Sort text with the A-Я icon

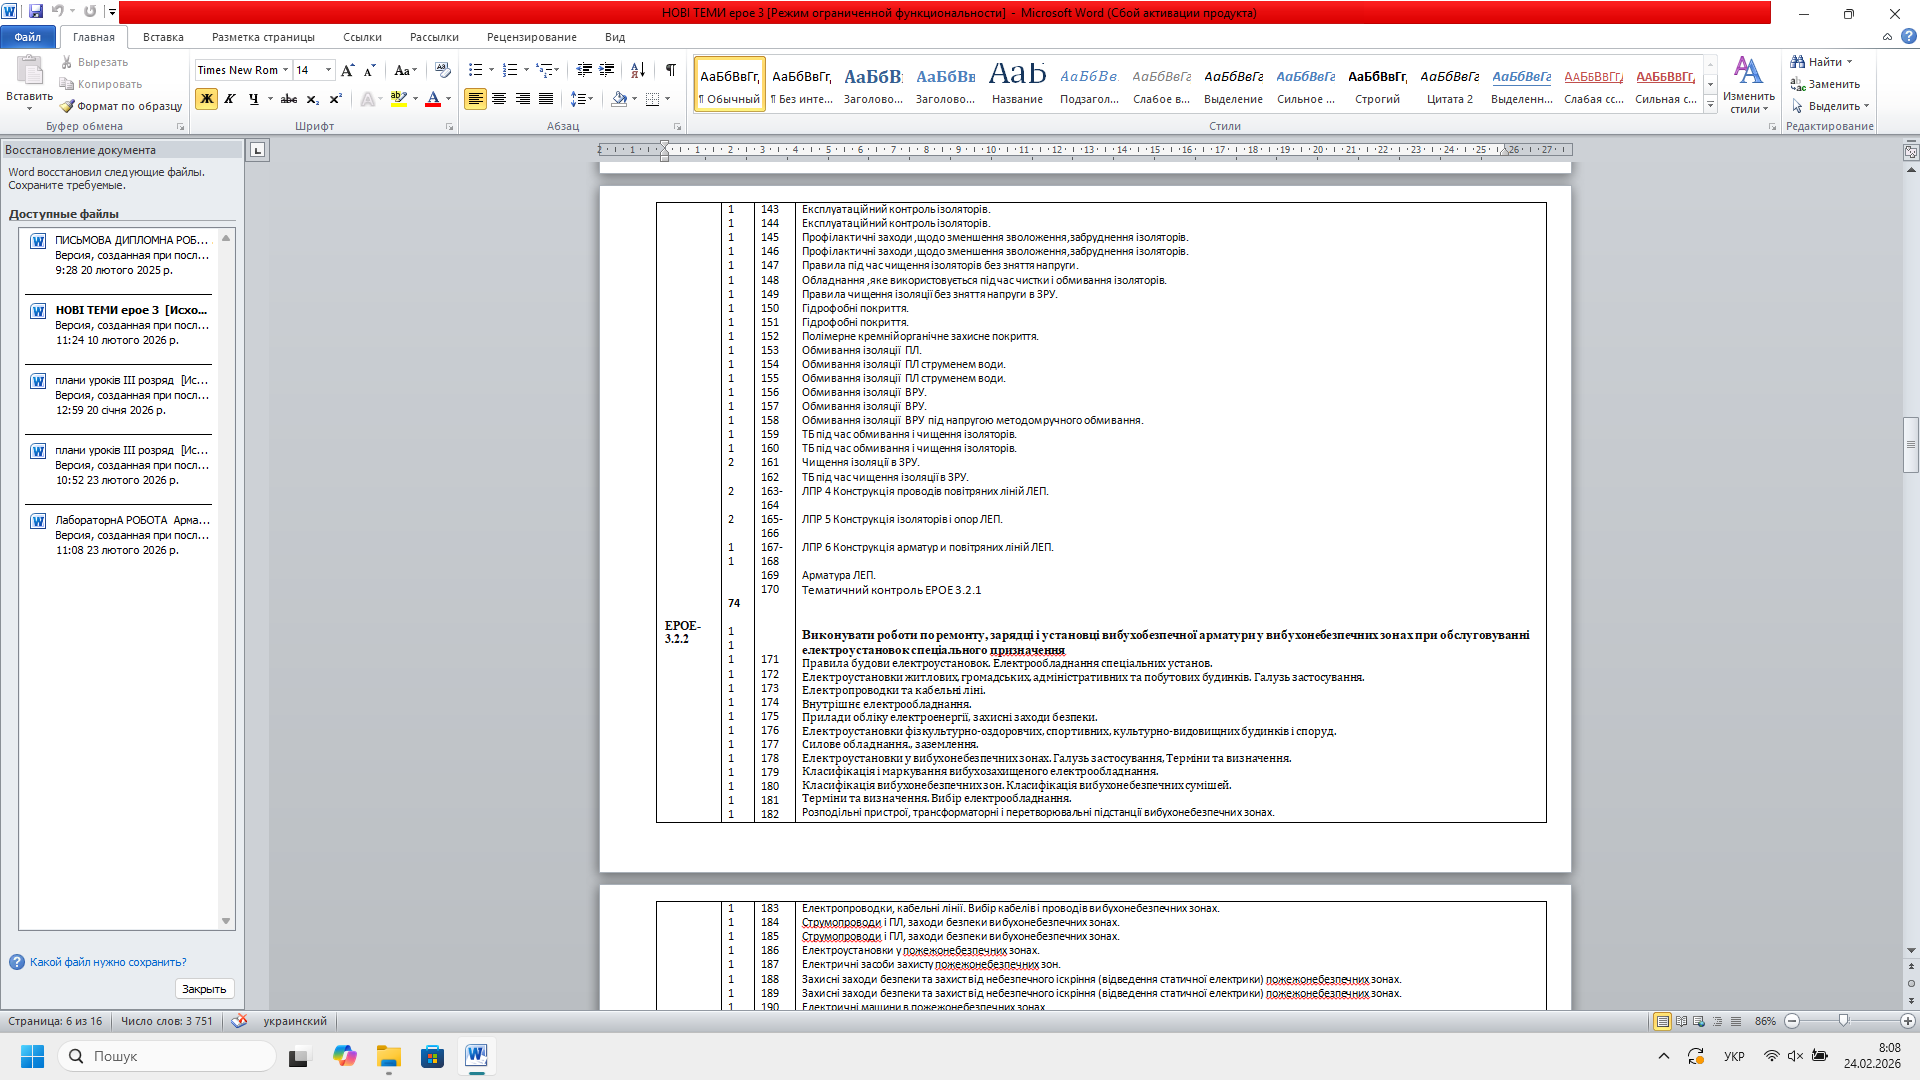coord(638,70)
